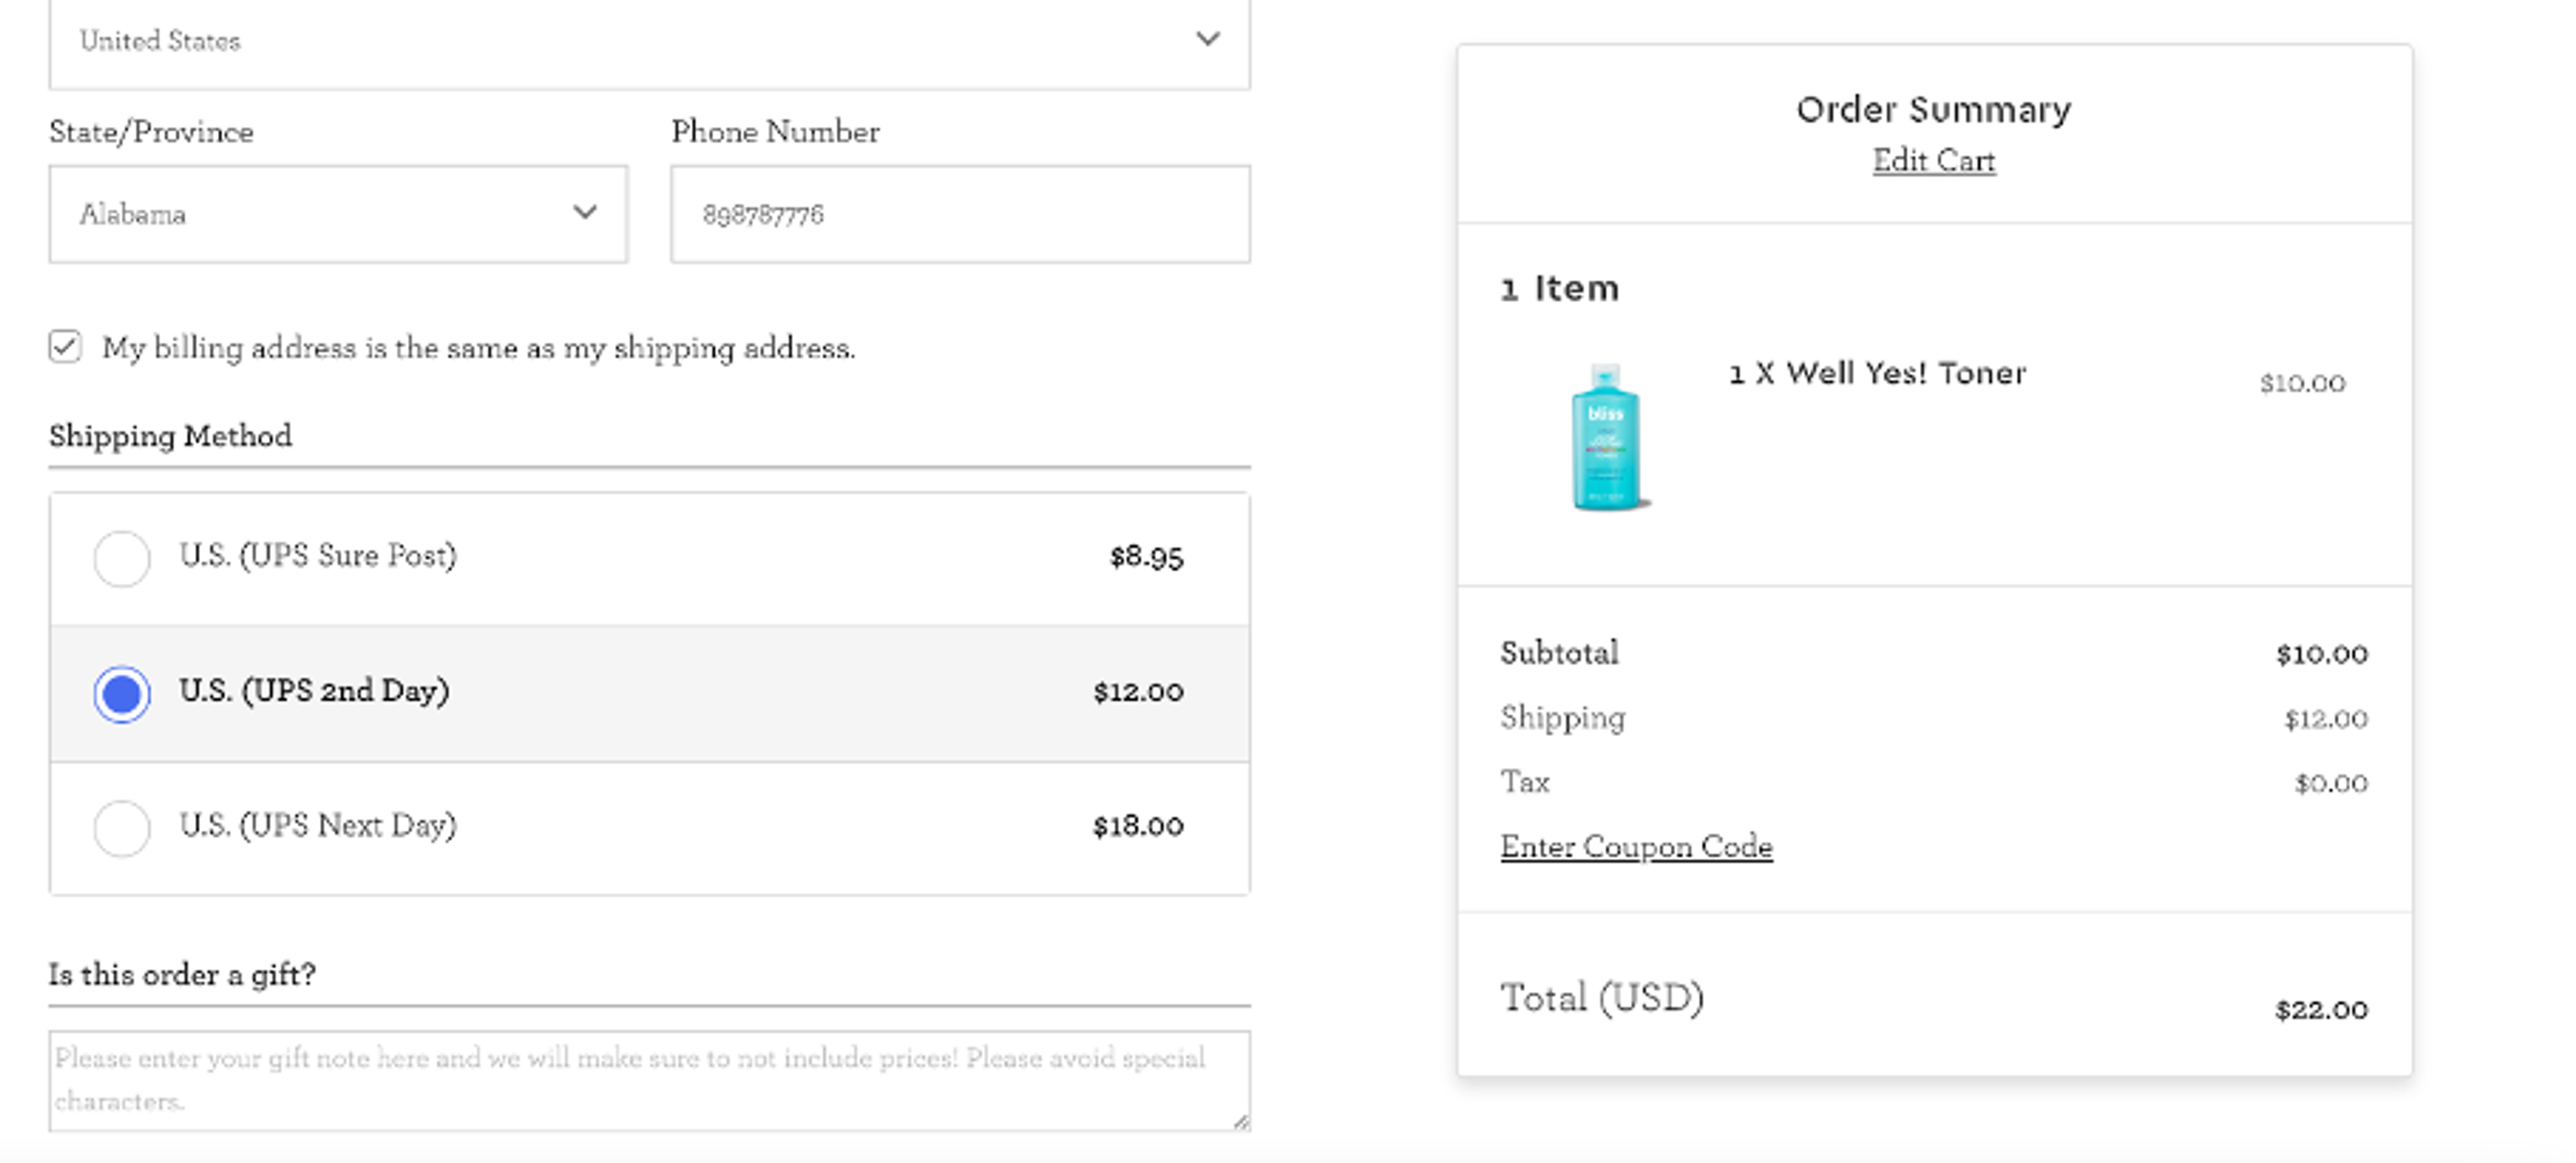
Task: Focus the Phone Number input field
Action: [959, 213]
